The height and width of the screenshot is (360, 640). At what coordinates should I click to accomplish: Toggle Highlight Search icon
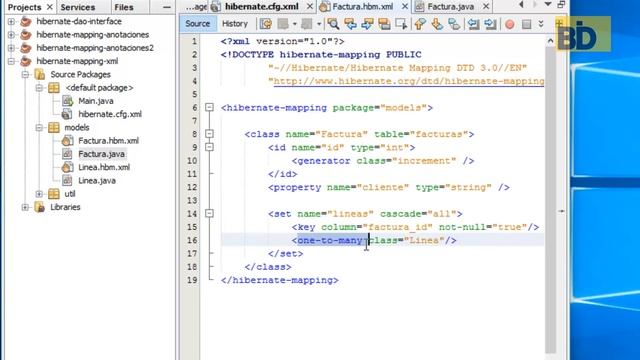[384, 24]
